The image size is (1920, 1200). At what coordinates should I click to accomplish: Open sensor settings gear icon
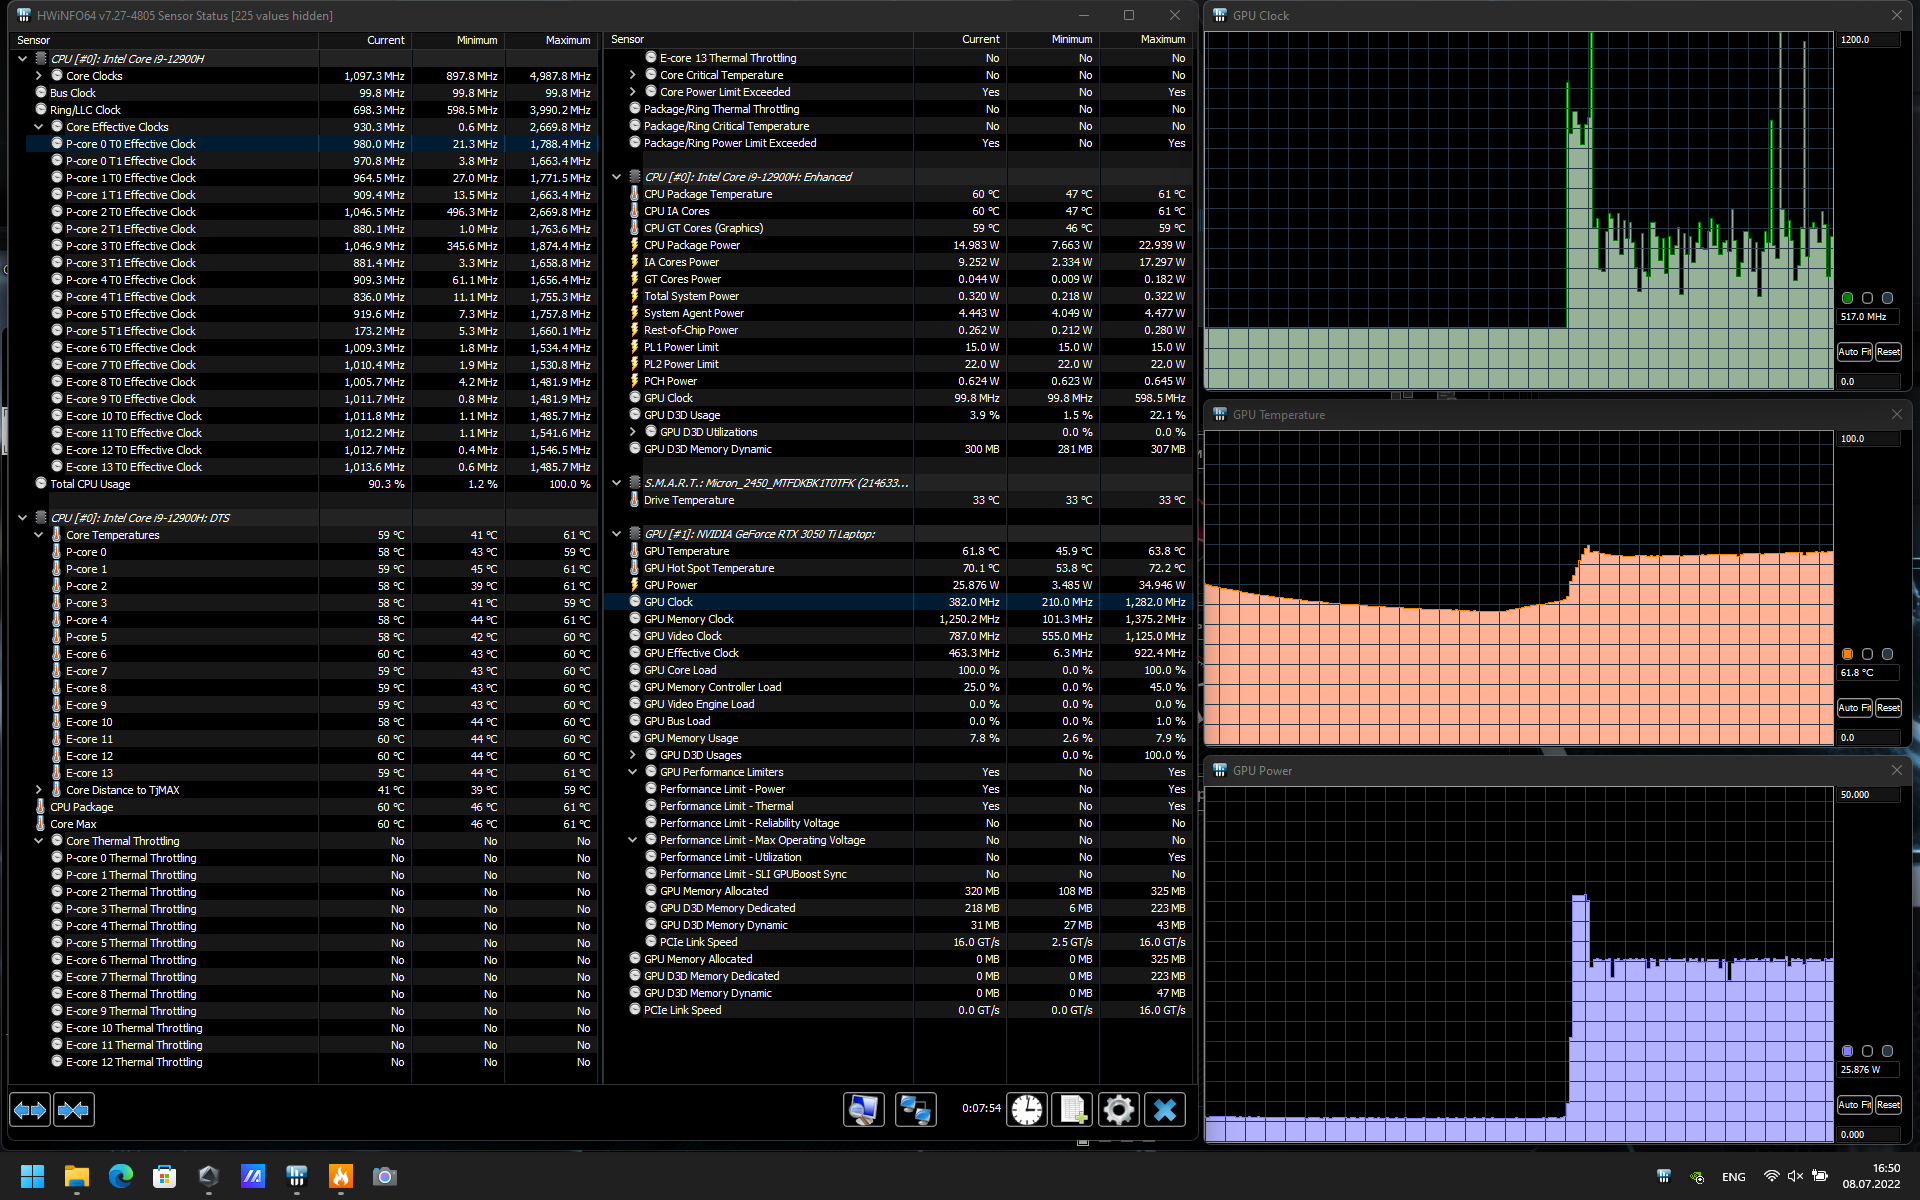1118,1109
